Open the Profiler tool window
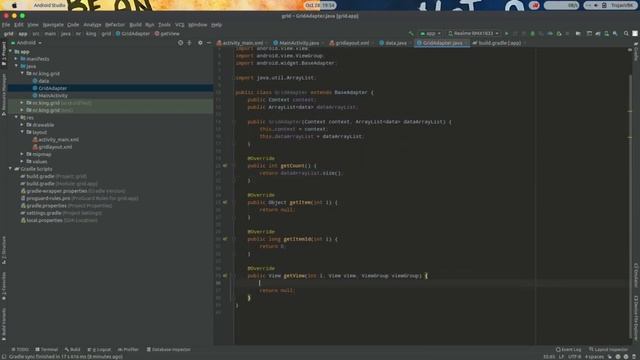 pyautogui.click(x=128, y=349)
